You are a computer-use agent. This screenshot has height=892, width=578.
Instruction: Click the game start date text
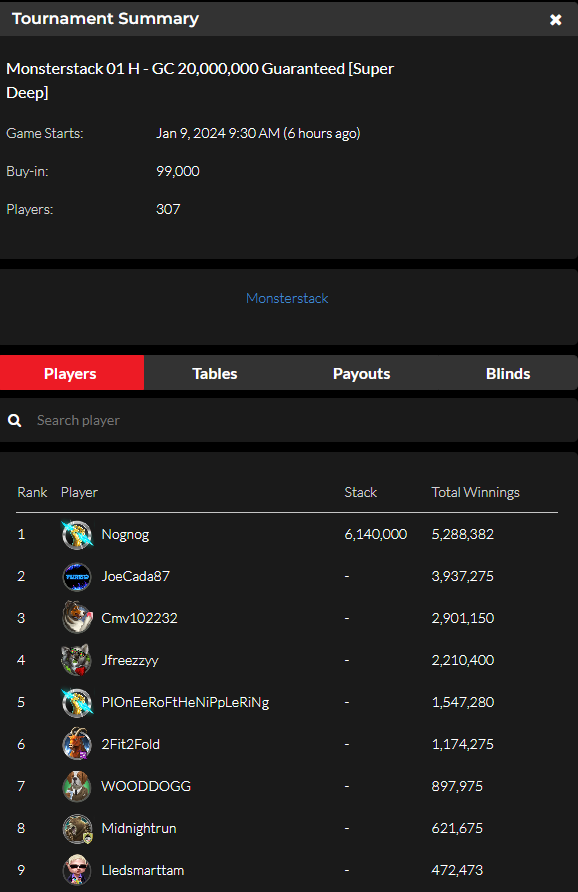(x=258, y=133)
